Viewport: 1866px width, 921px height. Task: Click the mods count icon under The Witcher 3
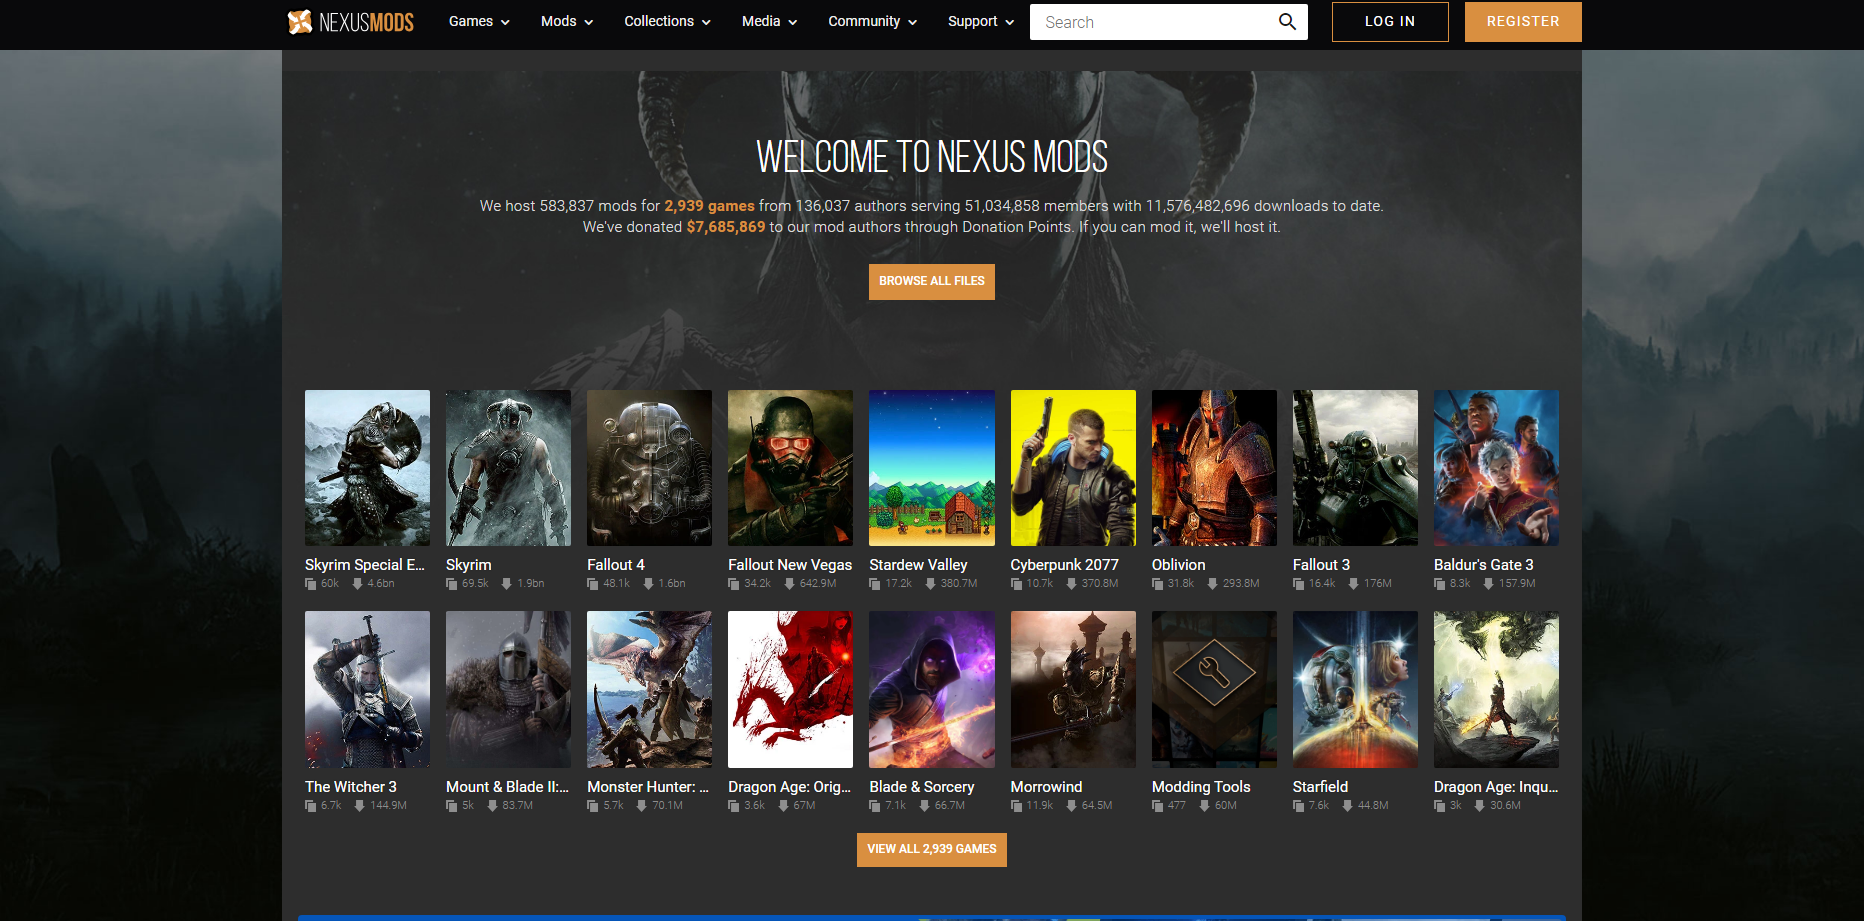point(311,806)
